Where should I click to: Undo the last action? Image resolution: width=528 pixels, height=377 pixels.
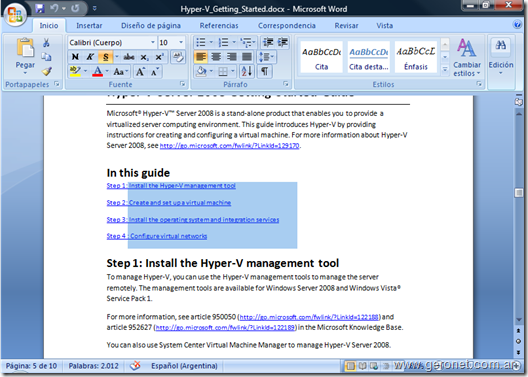pyautogui.click(x=54, y=8)
